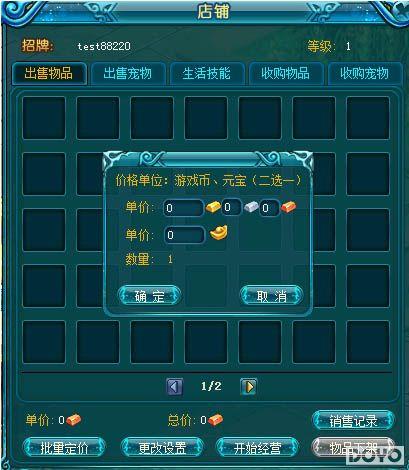
Task: Confirm the price with the 确定 button
Action: (x=149, y=296)
